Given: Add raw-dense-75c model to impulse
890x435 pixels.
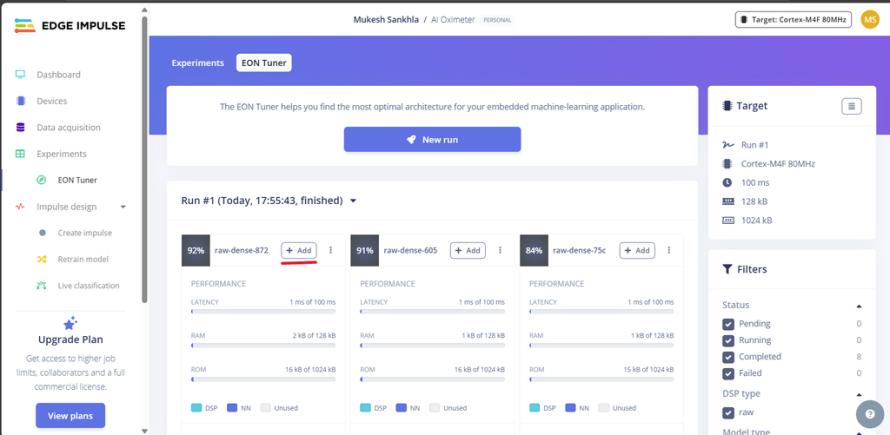Looking at the screenshot, I should pos(637,250).
